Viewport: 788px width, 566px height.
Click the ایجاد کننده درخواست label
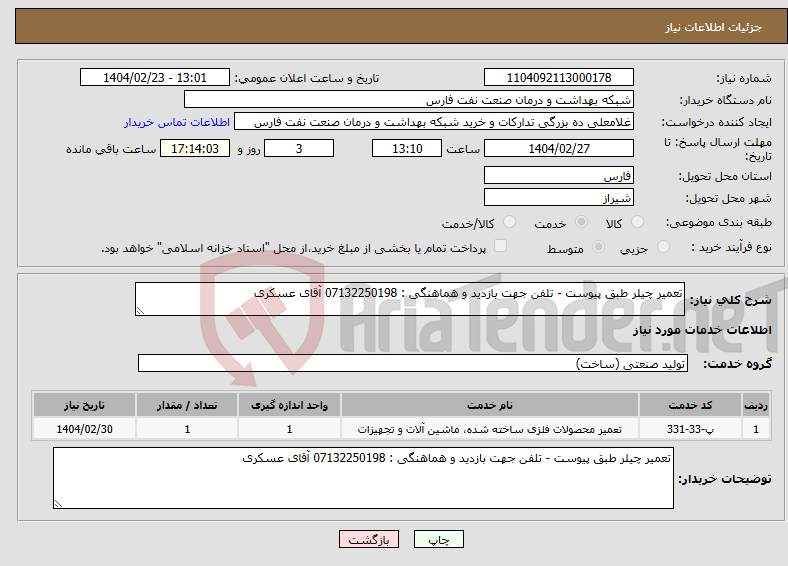717,122
